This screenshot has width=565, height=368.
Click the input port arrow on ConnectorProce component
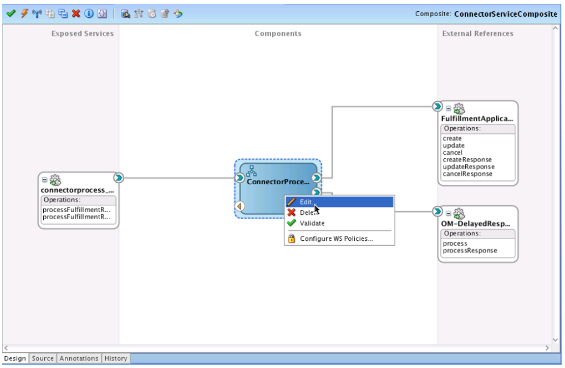click(x=239, y=178)
